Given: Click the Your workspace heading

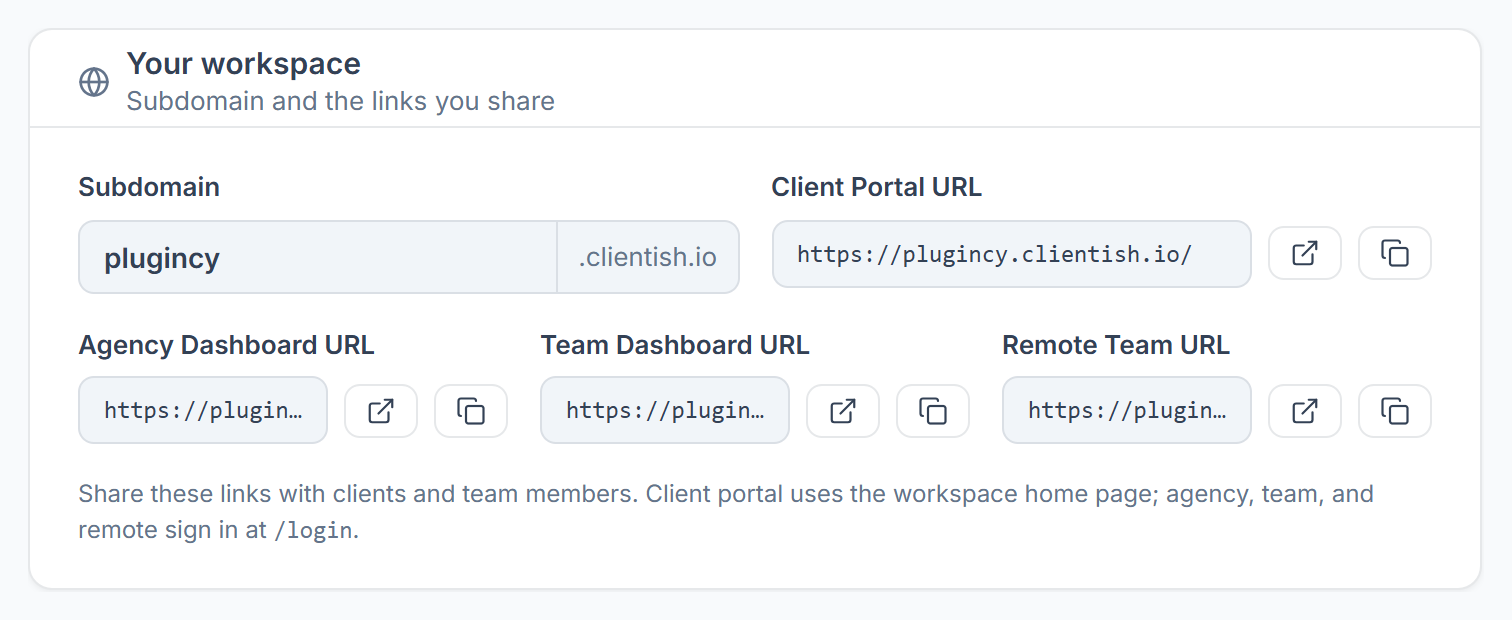Looking at the screenshot, I should click(x=243, y=64).
